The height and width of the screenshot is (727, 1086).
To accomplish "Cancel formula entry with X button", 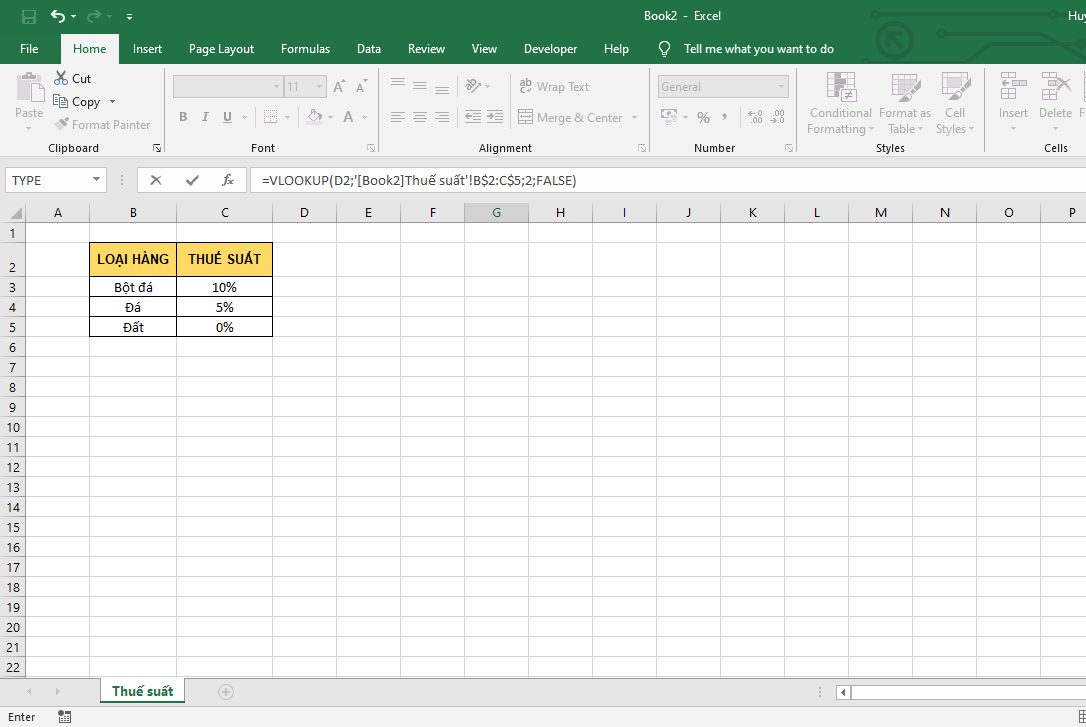I will tap(155, 180).
